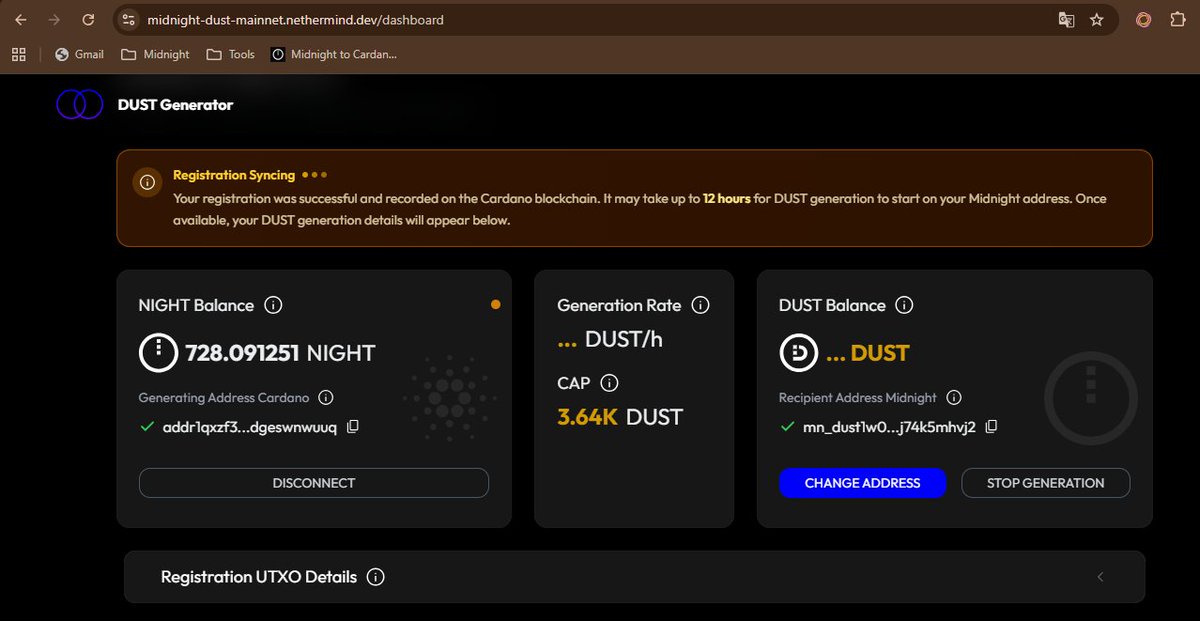Click the 728.091251 NIGHT balance value
This screenshot has width=1200, height=621.
(280, 353)
